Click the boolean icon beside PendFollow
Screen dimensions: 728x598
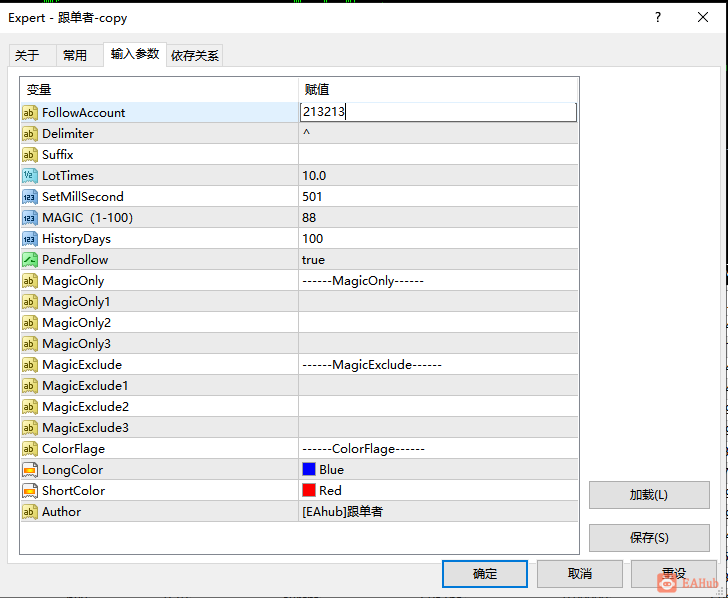tap(30, 260)
